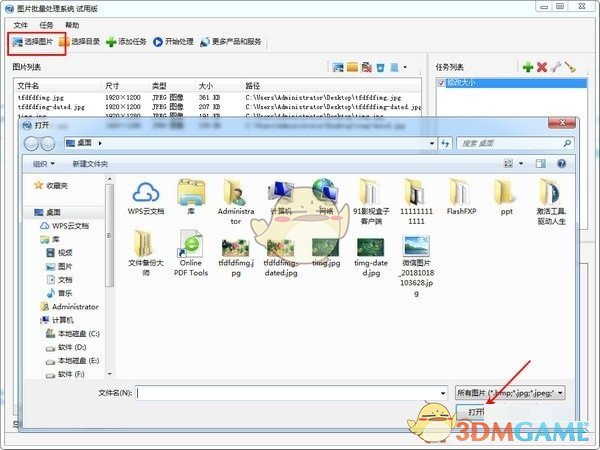Select the FlashFXP folder
Viewport: 600px width, 450px height.
461,197
